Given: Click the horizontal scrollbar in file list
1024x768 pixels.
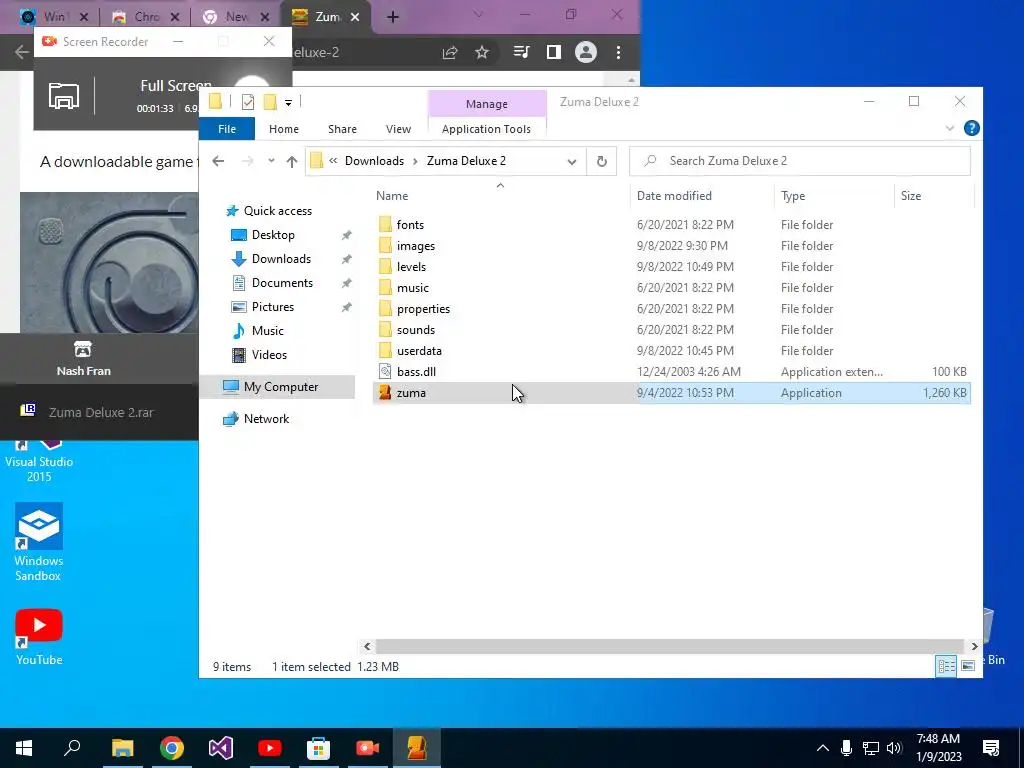Looking at the screenshot, I should [670, 646].
